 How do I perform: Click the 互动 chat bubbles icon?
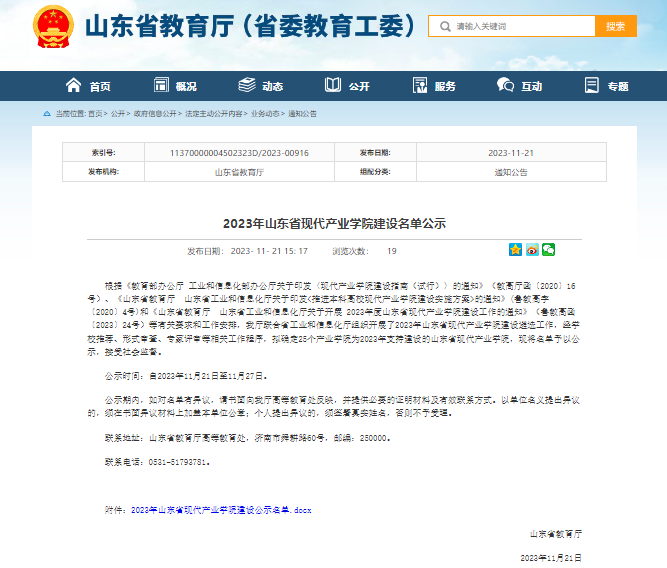pyautogui.click(x=505, y=86)
